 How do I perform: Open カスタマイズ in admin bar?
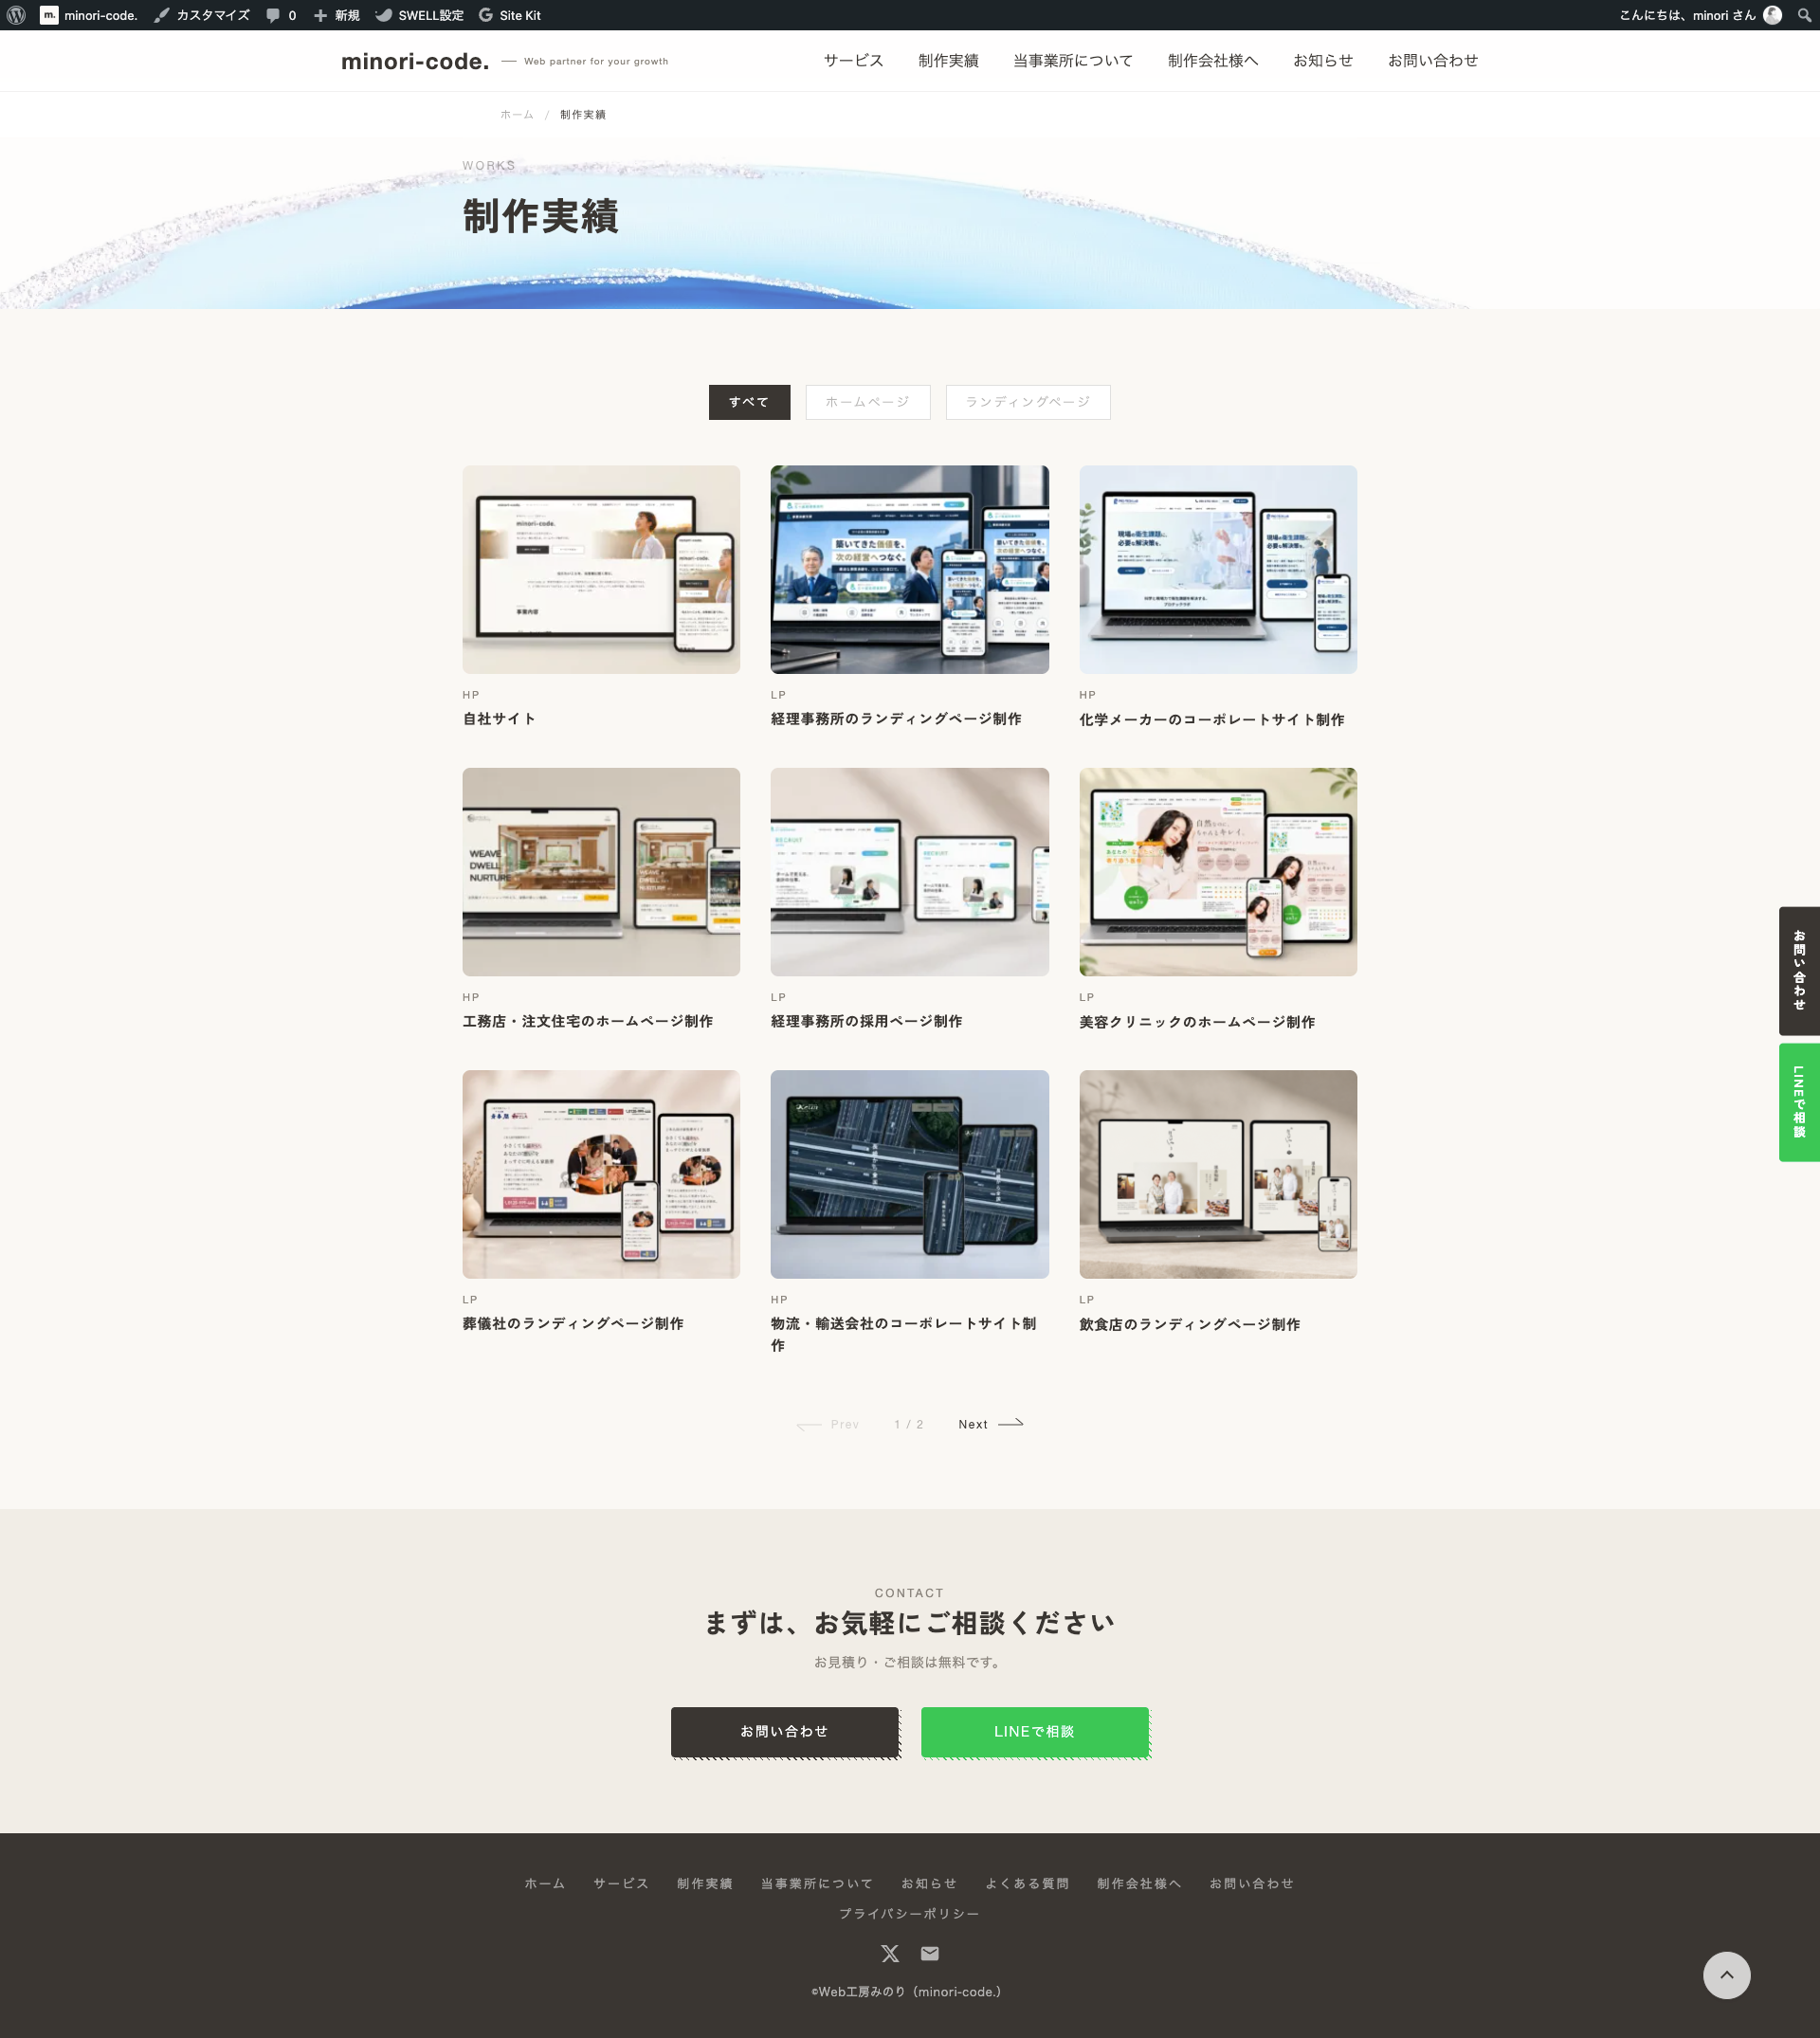pos(202,15)
